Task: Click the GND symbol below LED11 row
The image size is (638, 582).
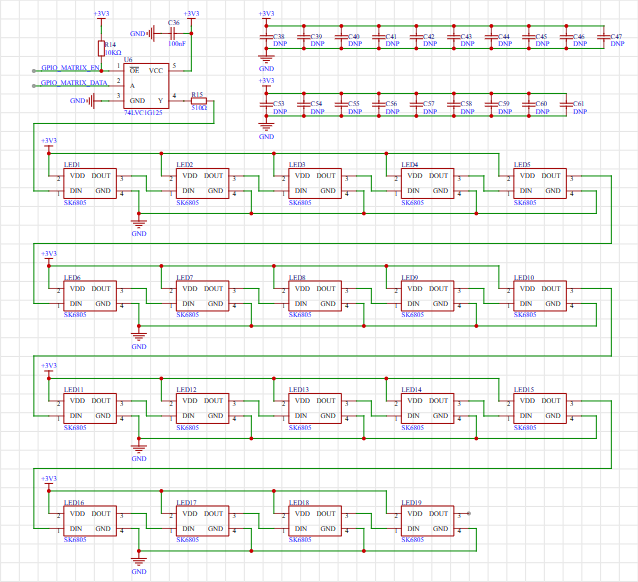Action: point(139,452)
